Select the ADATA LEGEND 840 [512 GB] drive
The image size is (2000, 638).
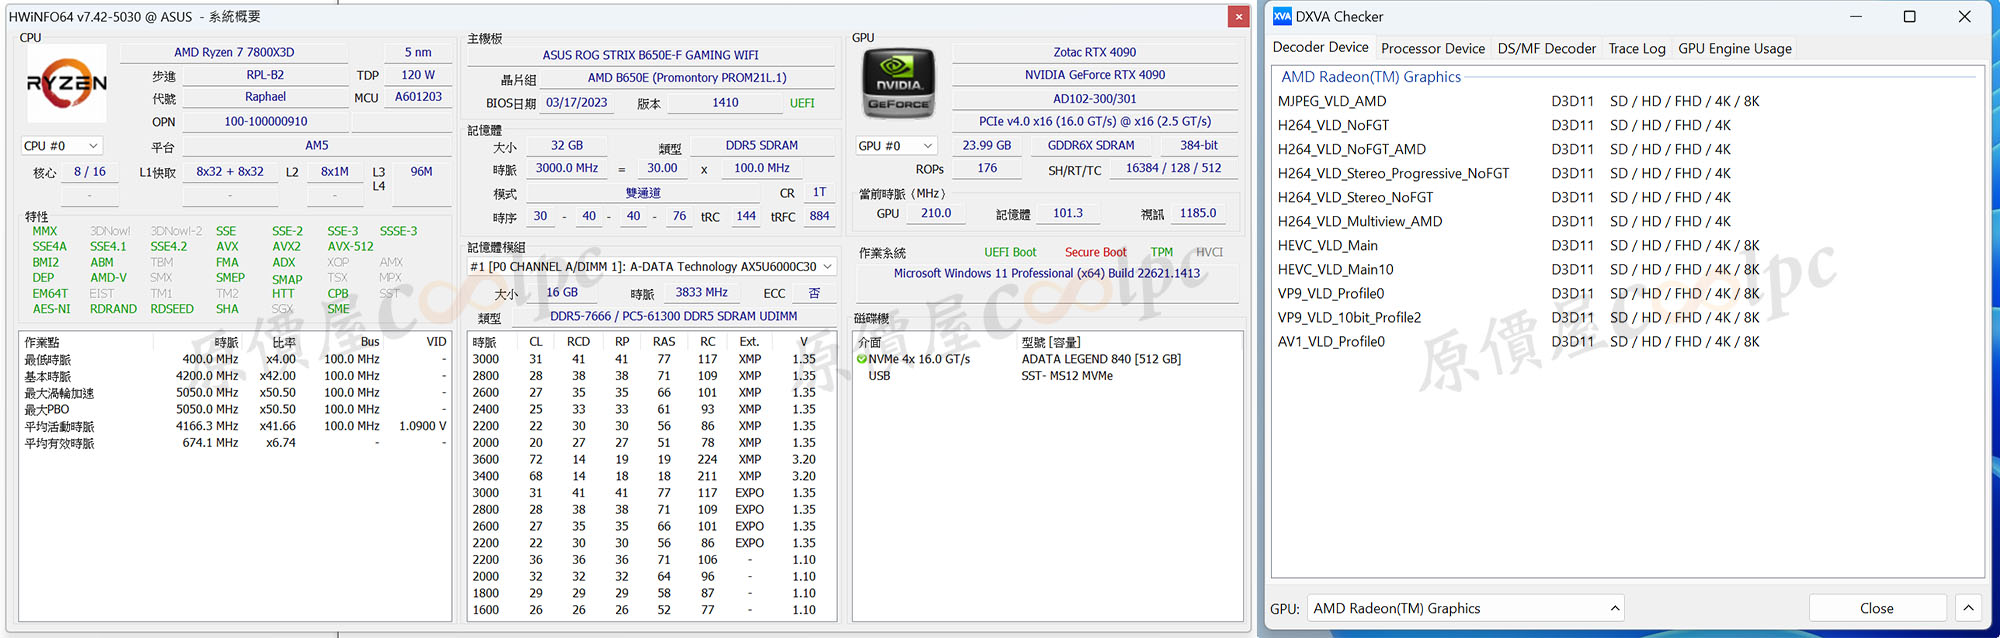point(1101,359)
